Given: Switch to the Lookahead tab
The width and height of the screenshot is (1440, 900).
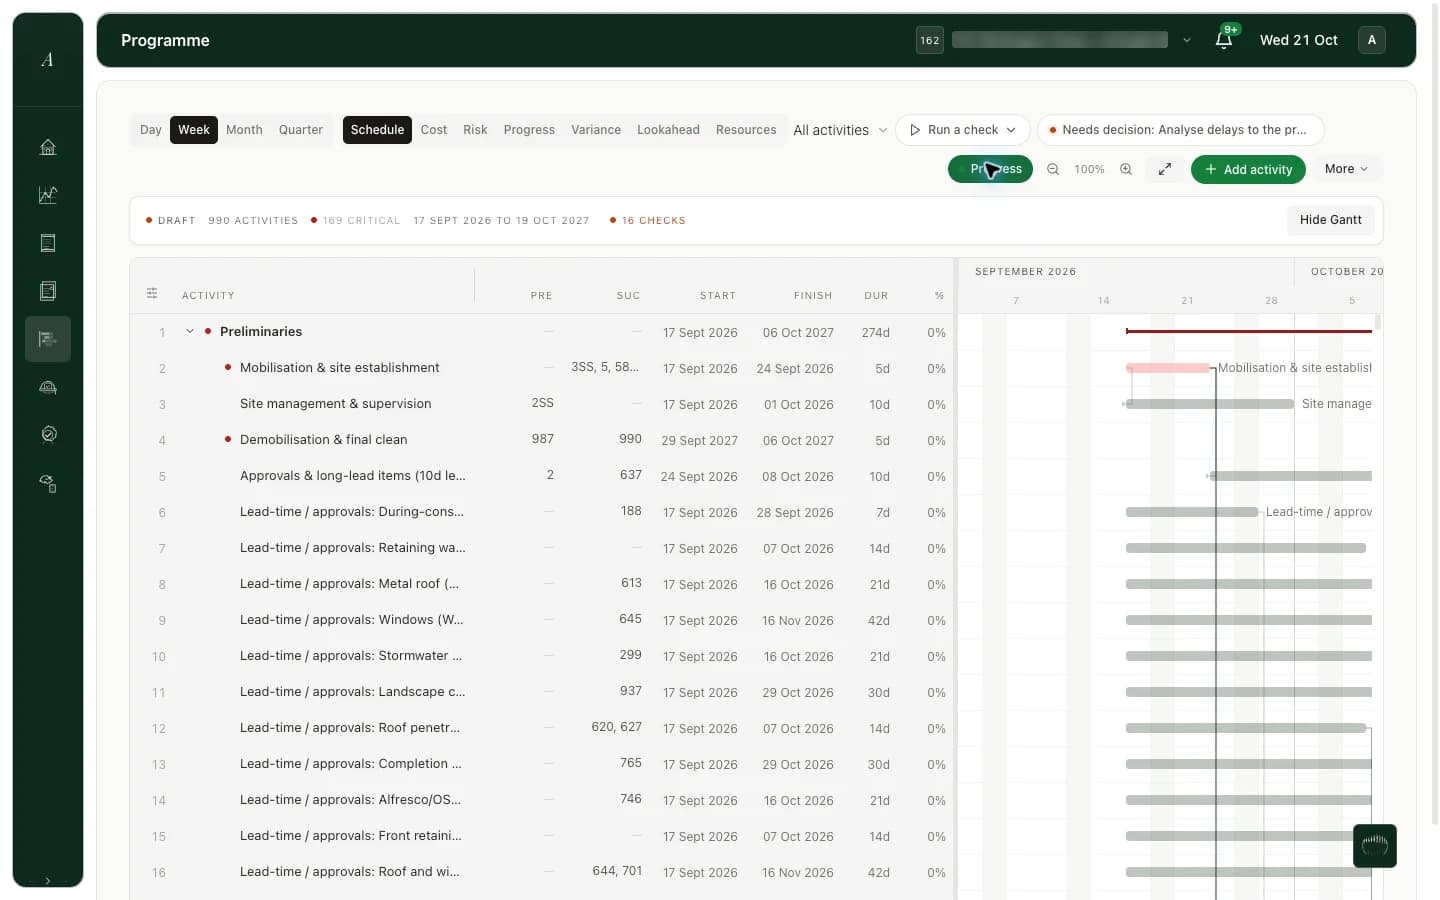Looking at the screenshot, I should click(x=668, y=130).
